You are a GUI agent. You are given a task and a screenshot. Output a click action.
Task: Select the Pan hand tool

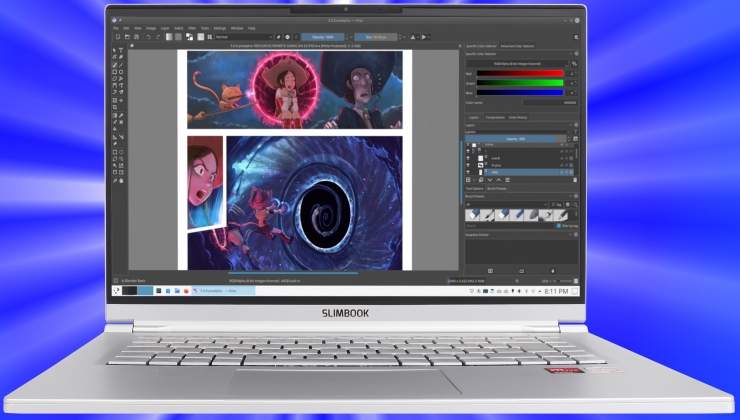121,181
